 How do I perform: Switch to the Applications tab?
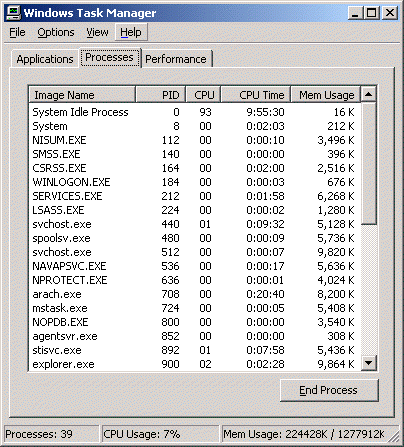tap(45, 59)
